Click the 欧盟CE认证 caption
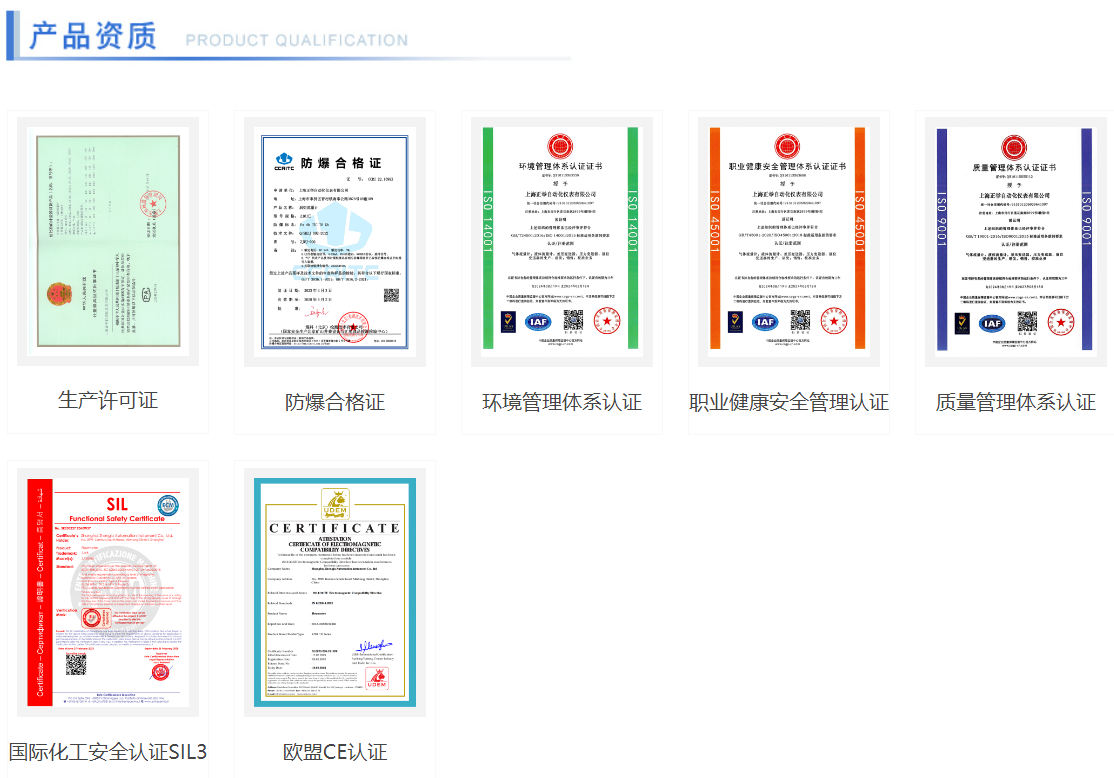The width and height of the screenshot is (1114, 778). click(335, 752)
